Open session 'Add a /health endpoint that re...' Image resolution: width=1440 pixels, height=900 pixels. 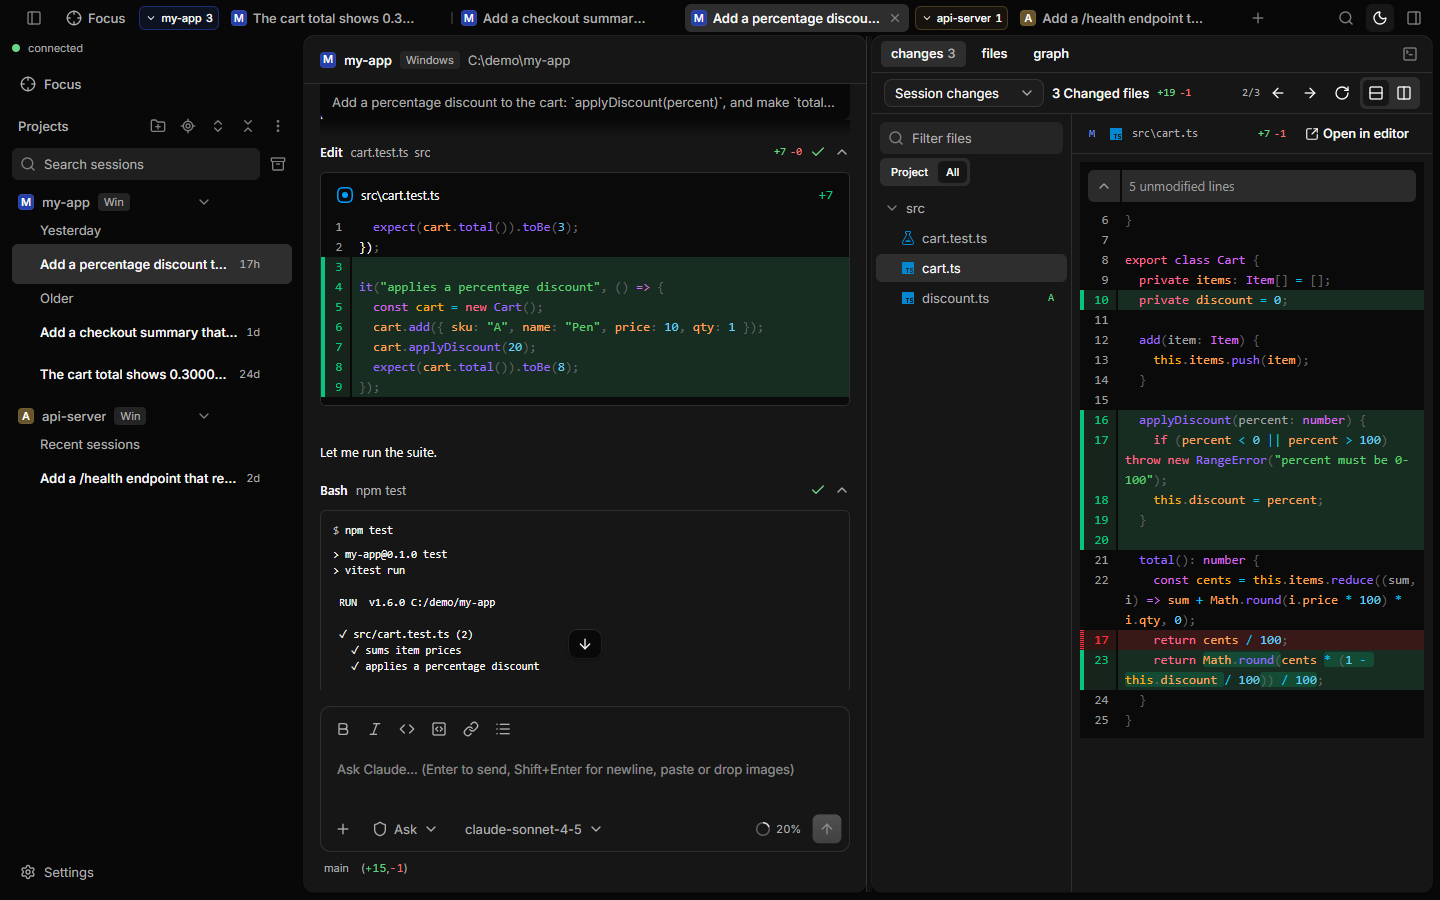coord(152,478)
